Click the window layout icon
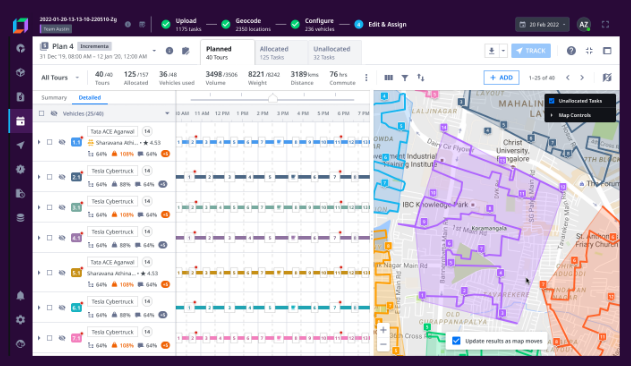This screenshot has height=367, width=632. pyautogui.click(x=607, y=51)
